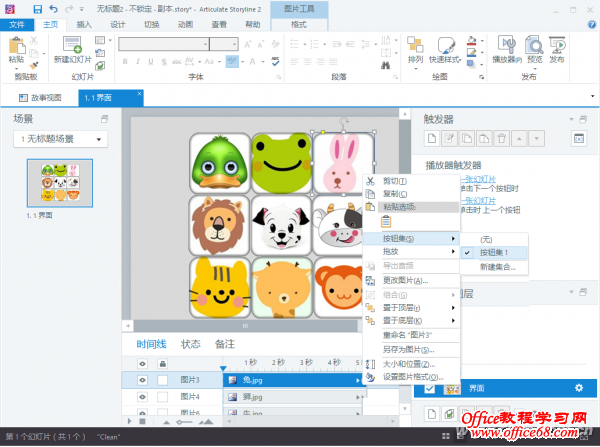Open the customize quick access toolbar arrow
Screen dimensions: 600x447
82,9
